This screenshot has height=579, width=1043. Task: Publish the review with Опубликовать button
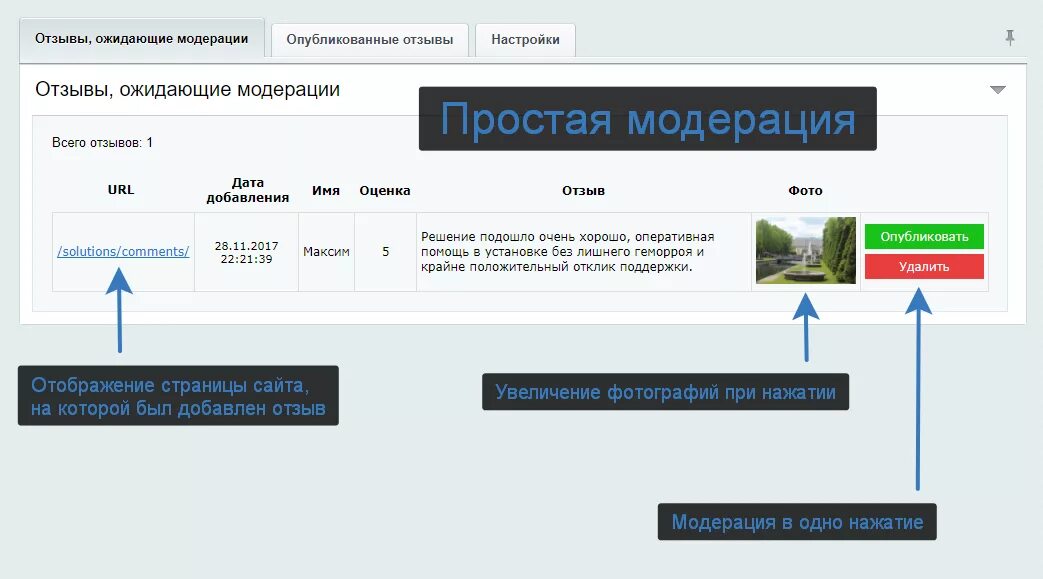pos(923,235)
